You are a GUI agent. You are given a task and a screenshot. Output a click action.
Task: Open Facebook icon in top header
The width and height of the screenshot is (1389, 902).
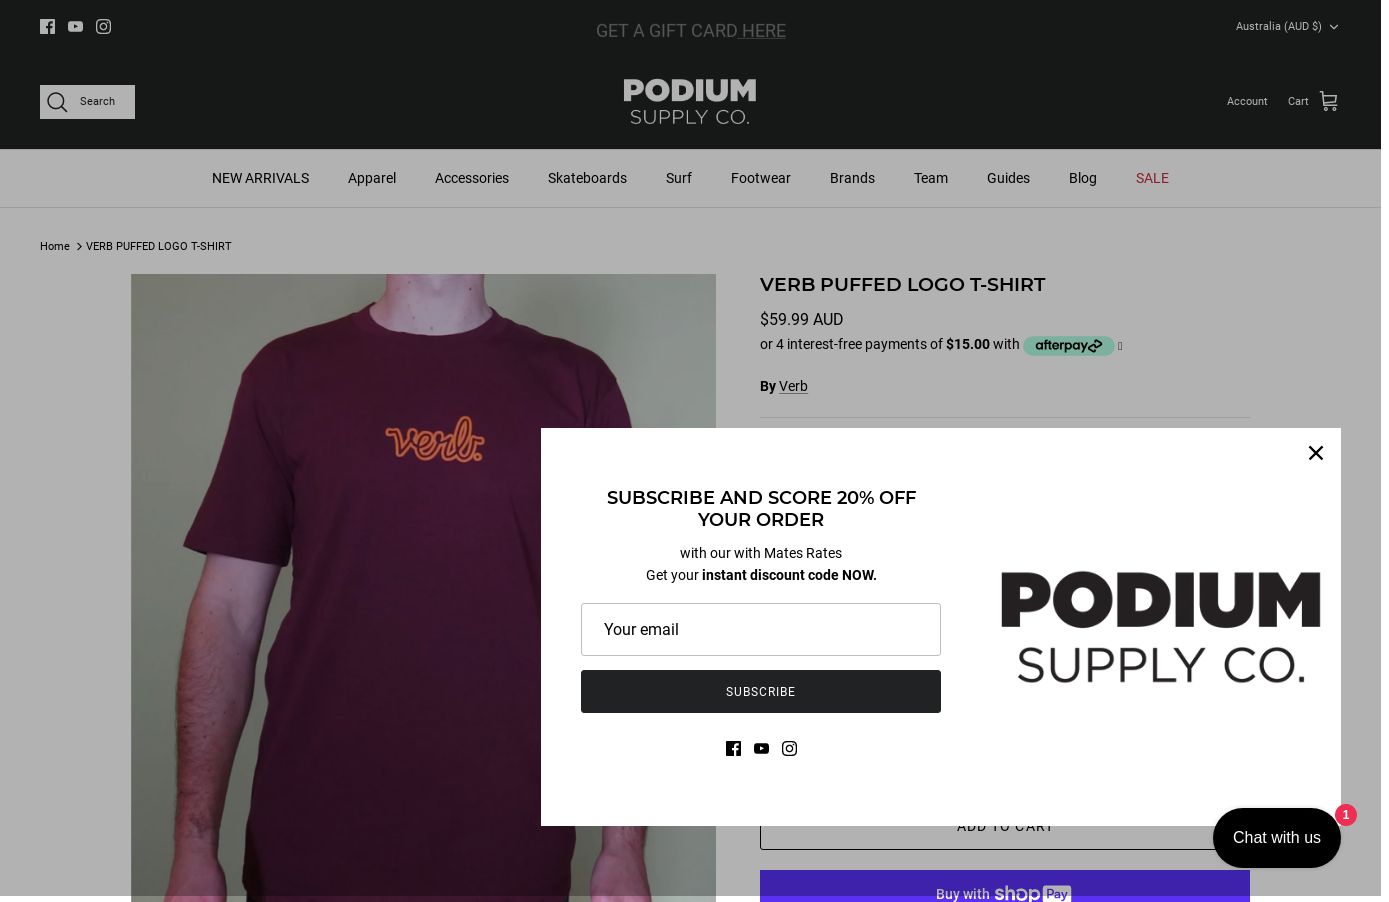click(47, 26)
